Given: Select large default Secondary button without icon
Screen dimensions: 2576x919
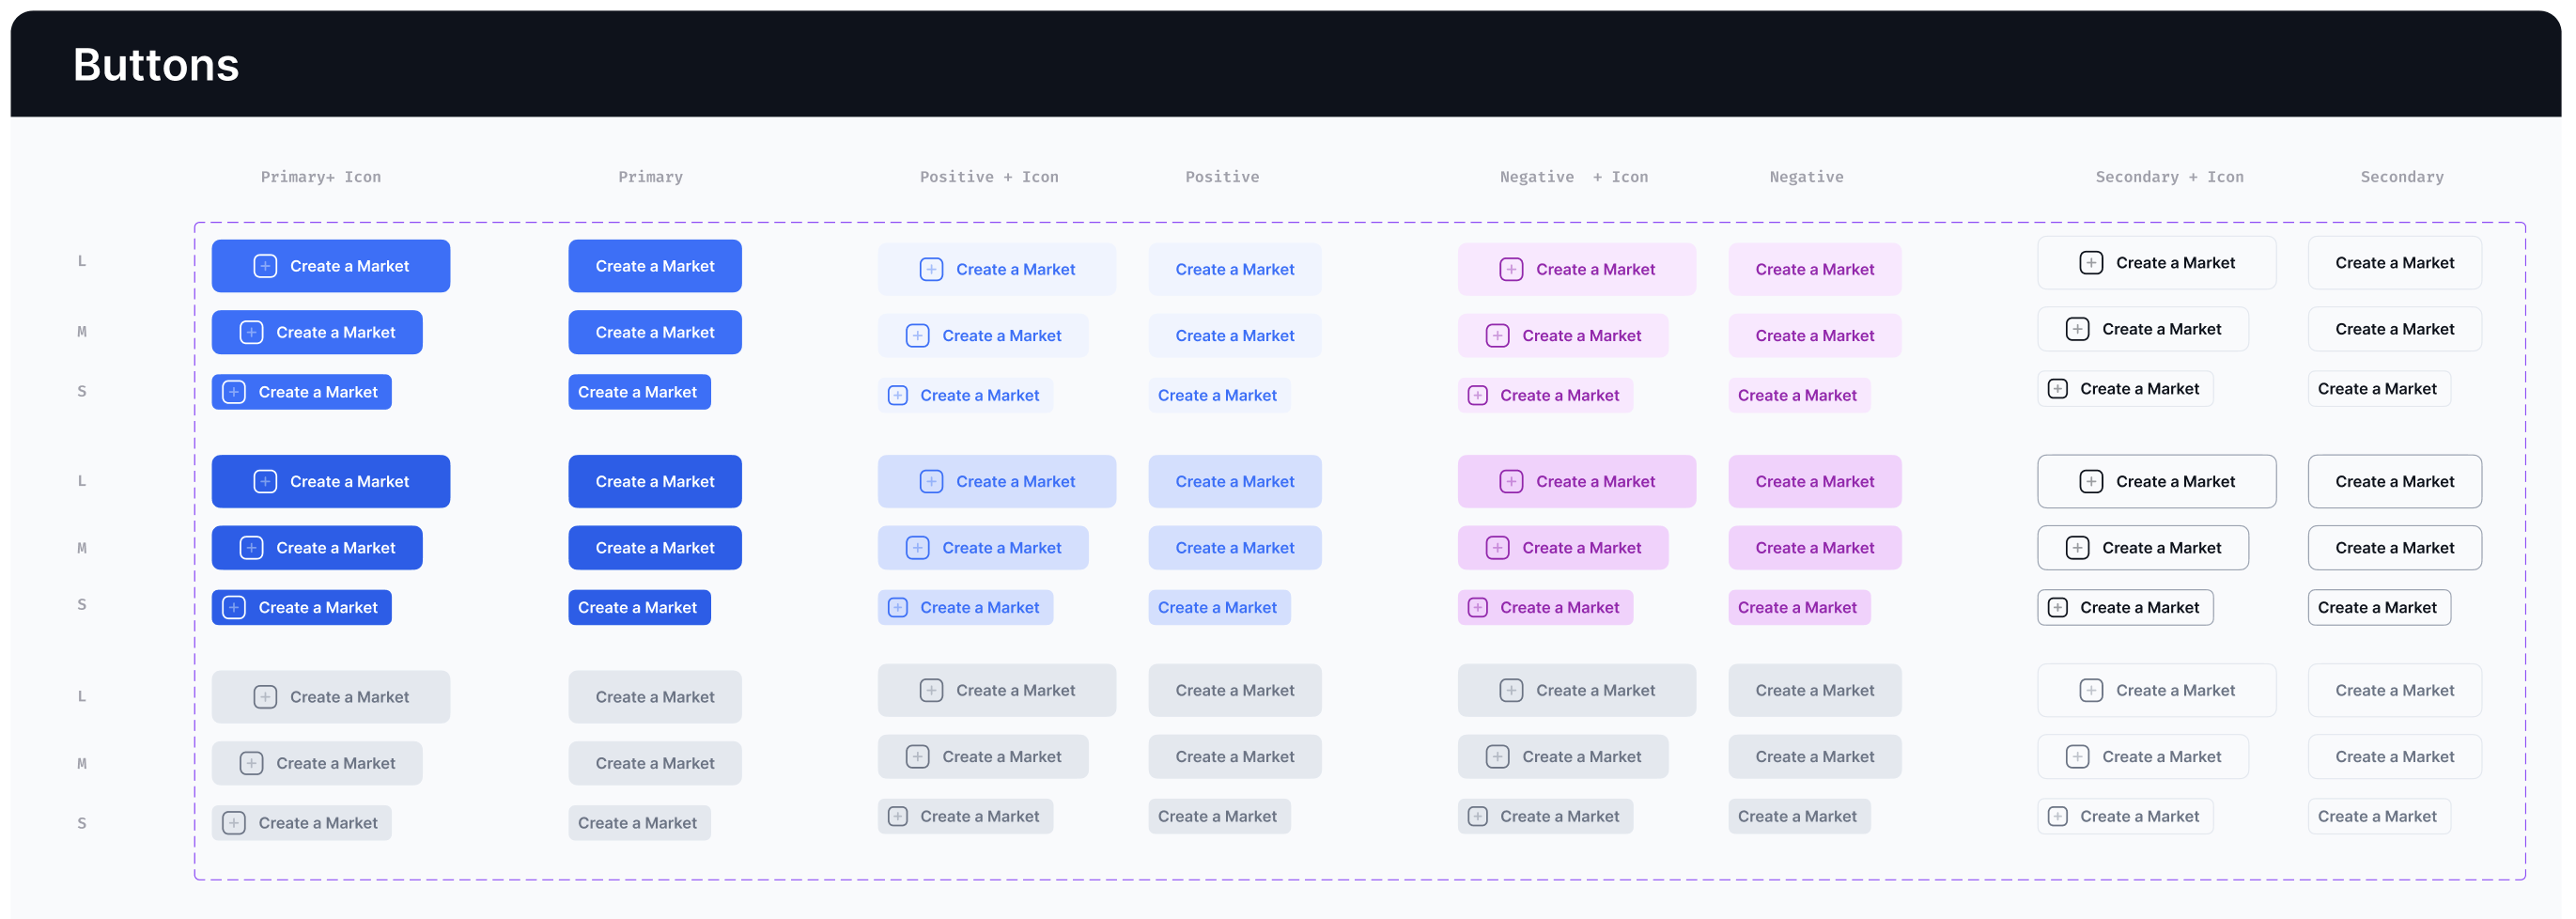Looking at the screenshot, I should pyautogui.click(x=2395, y=263).
